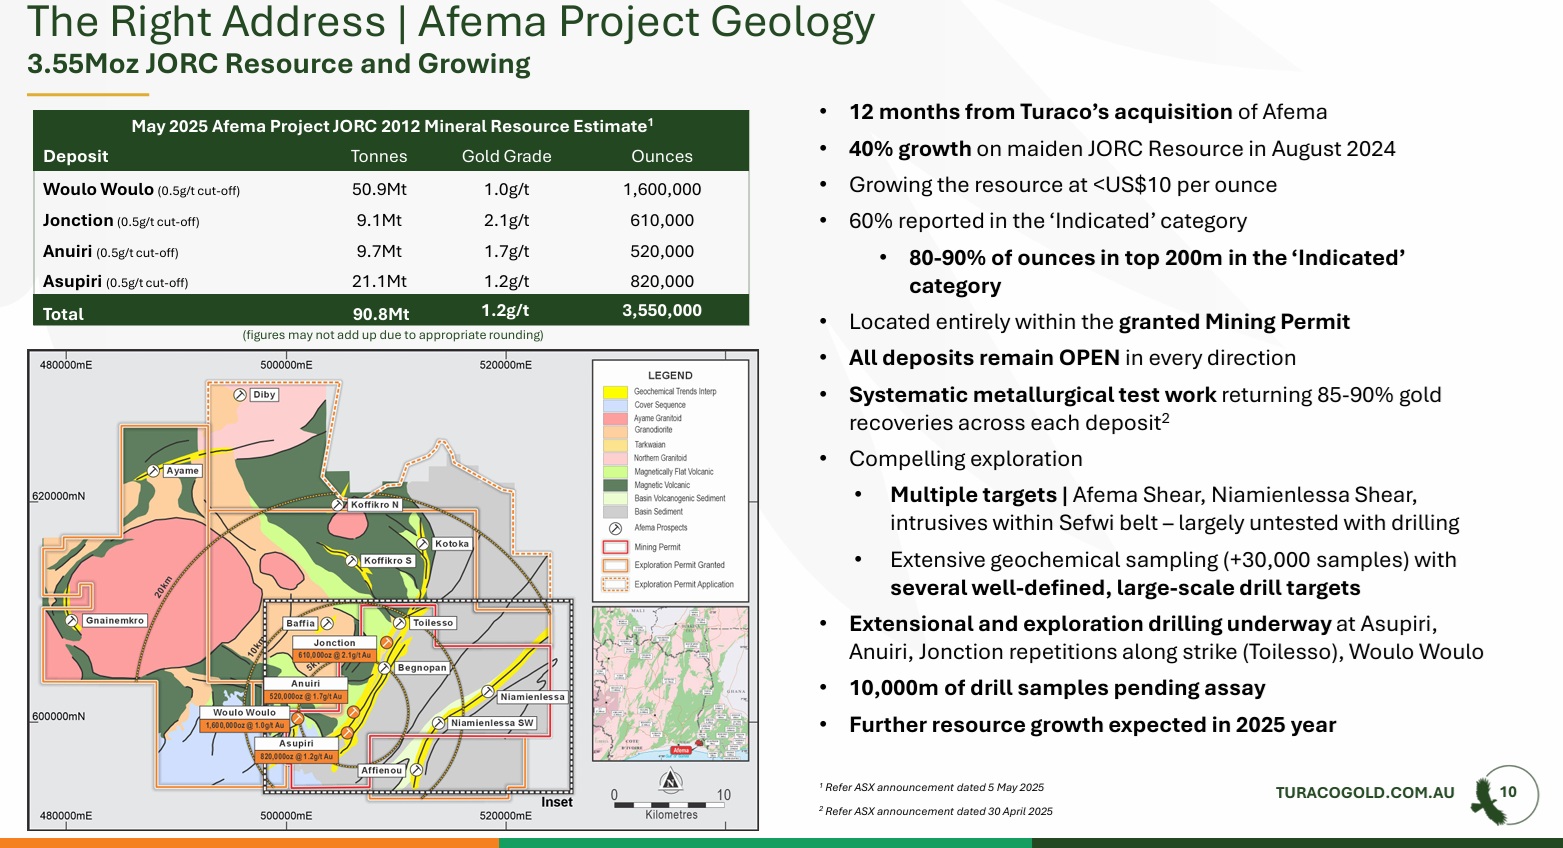Click the Diby prospect pickaxe icon
1563x848 pixels.
[240, 395]
